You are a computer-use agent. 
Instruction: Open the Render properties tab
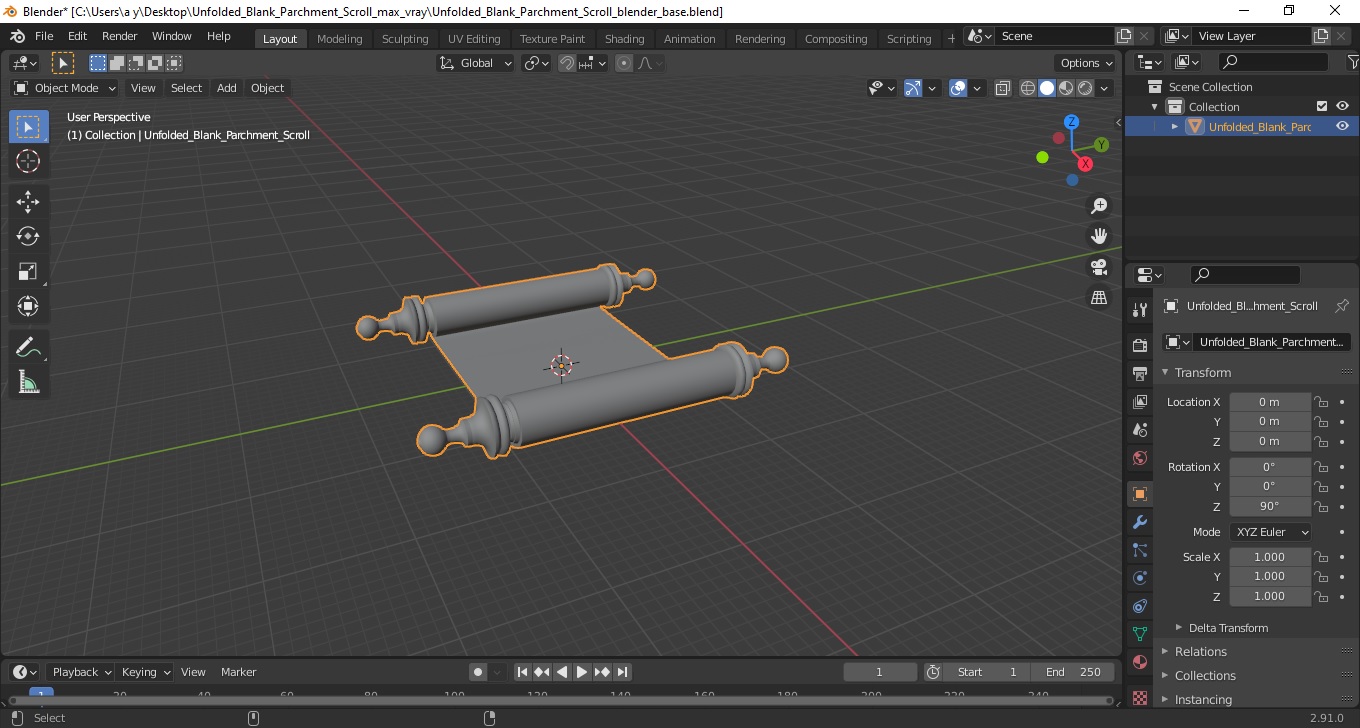click(1140, 346)
